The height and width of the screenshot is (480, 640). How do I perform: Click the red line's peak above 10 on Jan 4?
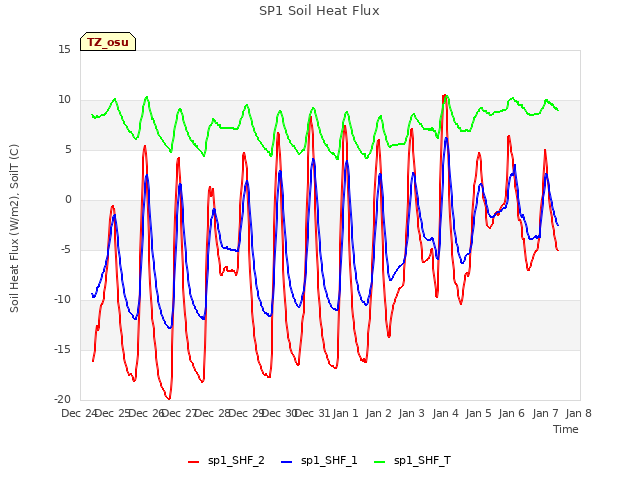click(x=444, y=96)
